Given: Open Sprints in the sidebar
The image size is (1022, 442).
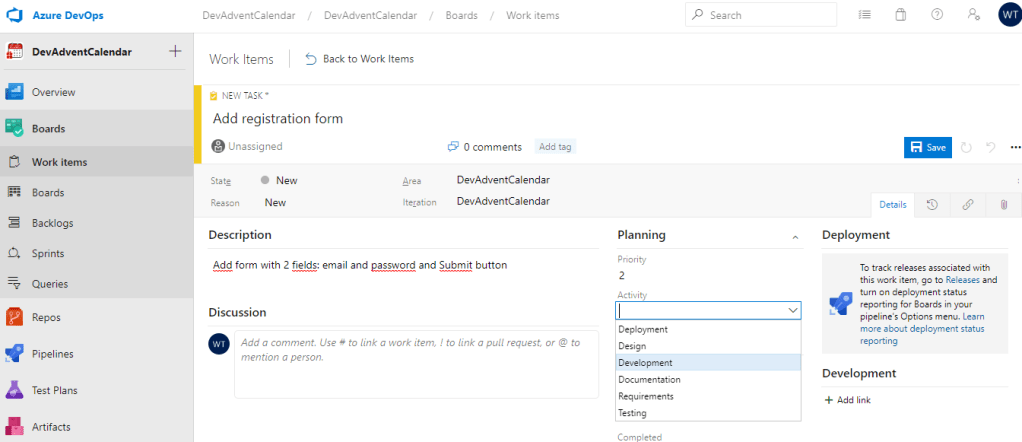Looking at the screenshot, I should pyautogui.click(x=48, y=253).
